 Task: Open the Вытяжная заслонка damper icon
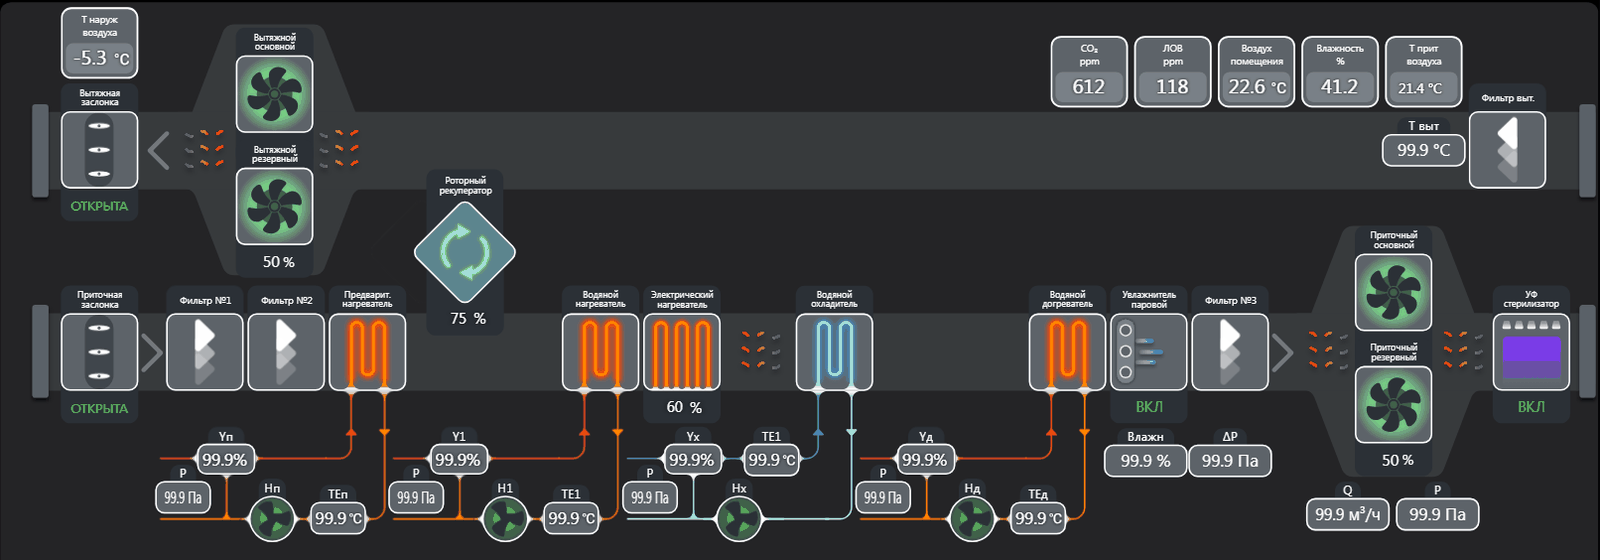(99, 150)
